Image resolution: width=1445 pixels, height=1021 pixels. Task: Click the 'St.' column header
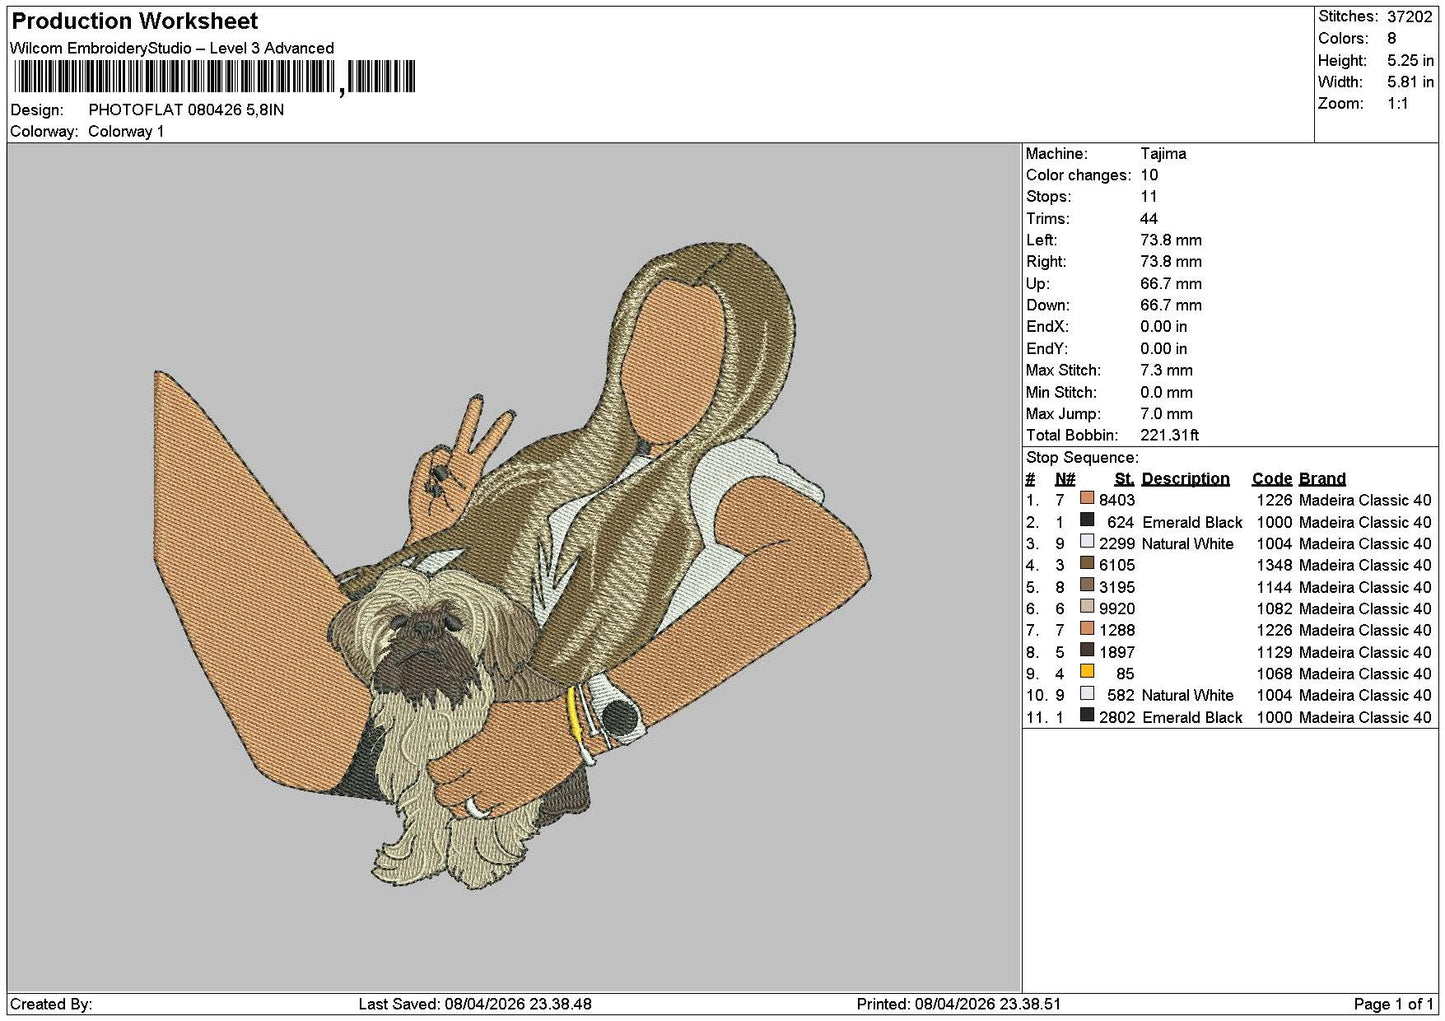[x=1124, y=479]
